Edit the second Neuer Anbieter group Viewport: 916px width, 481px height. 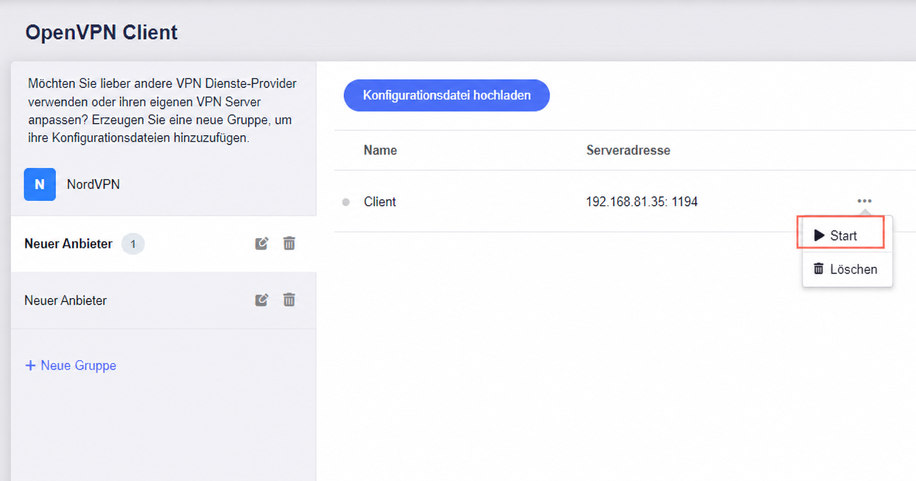point(262,300)
